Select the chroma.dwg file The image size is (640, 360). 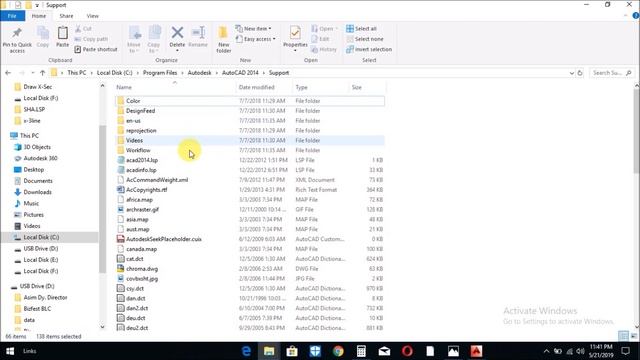click(250, 269)
